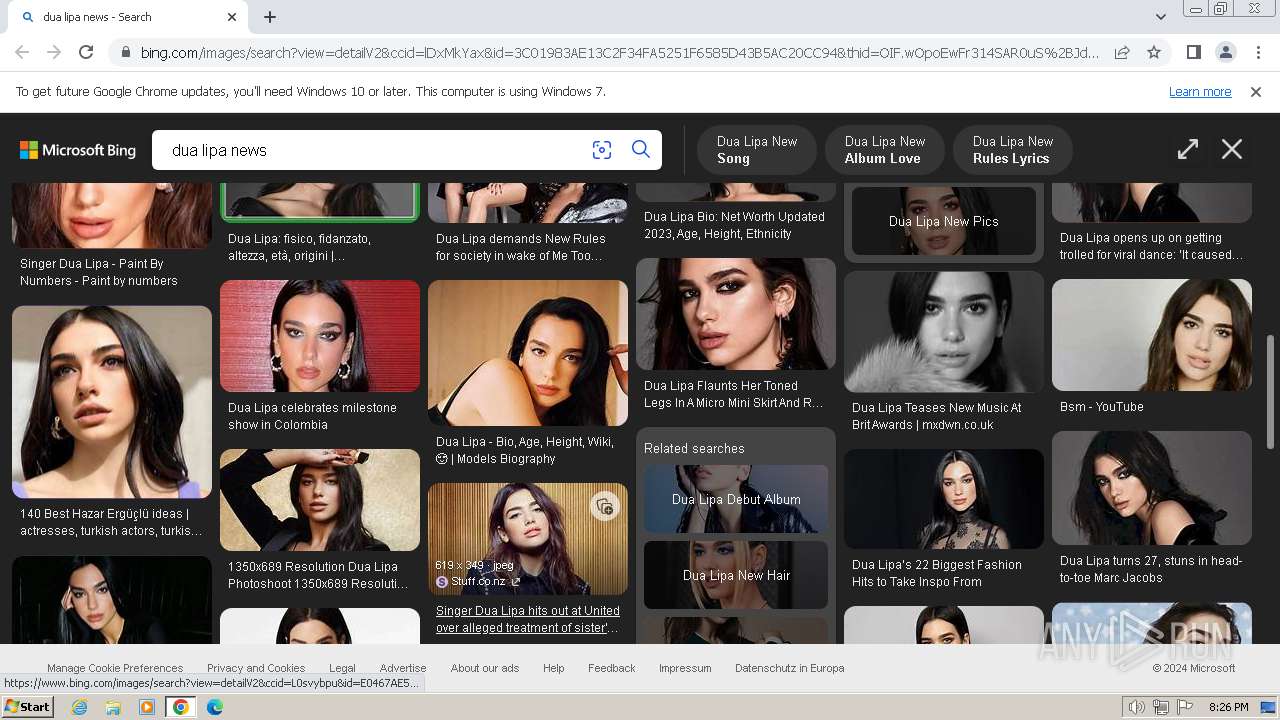Open Datenschutz in Europa link
The width and height of the screenshot is (1280, 720).
789,668
